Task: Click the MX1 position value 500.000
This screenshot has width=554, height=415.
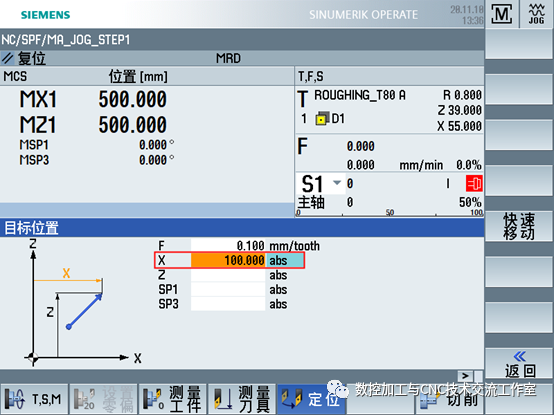Action: point(132,99)
